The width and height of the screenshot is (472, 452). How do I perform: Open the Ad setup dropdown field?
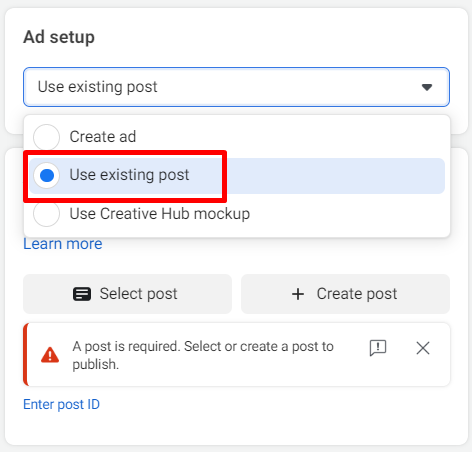pos(236,87)
